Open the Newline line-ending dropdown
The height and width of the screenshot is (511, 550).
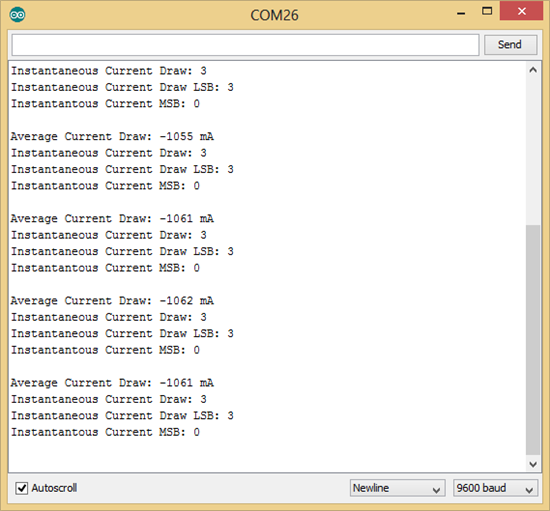(x=397, y=488)
